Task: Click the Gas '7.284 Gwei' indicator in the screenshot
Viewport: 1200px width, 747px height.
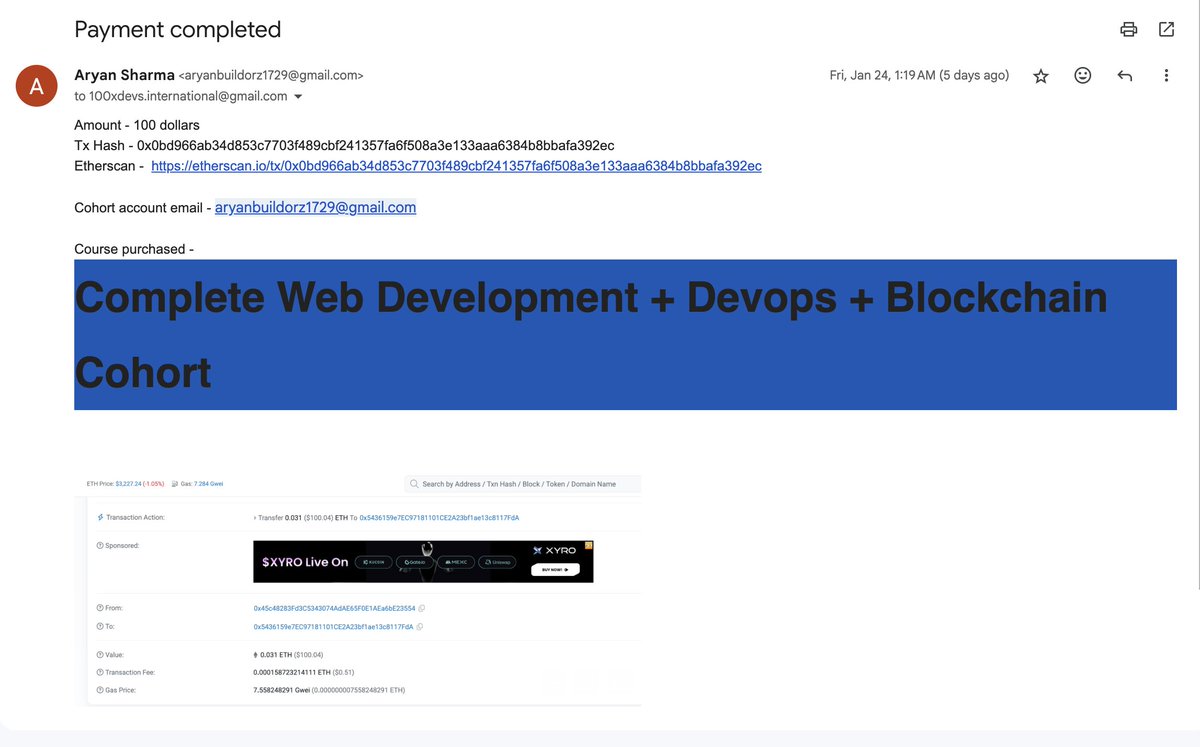Action: click(202, 484)
